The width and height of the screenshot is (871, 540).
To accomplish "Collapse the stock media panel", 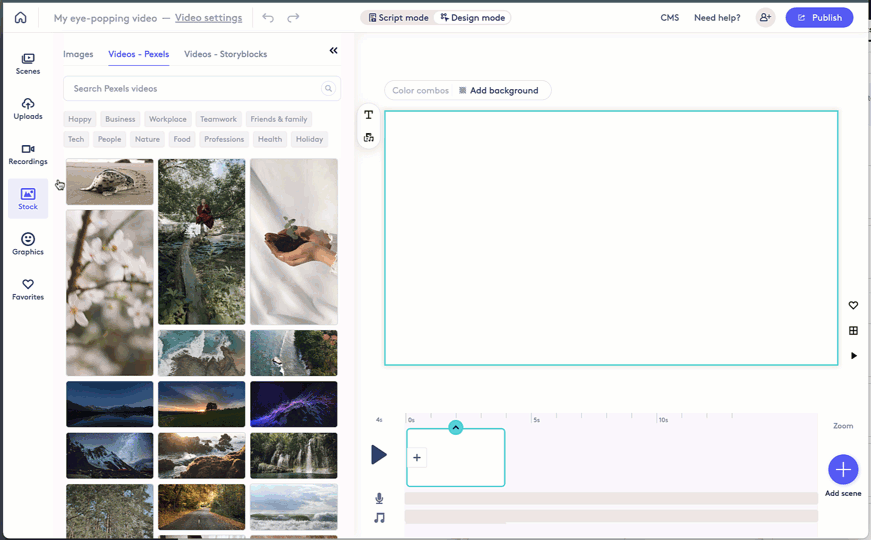I will [x=334, y=51].
